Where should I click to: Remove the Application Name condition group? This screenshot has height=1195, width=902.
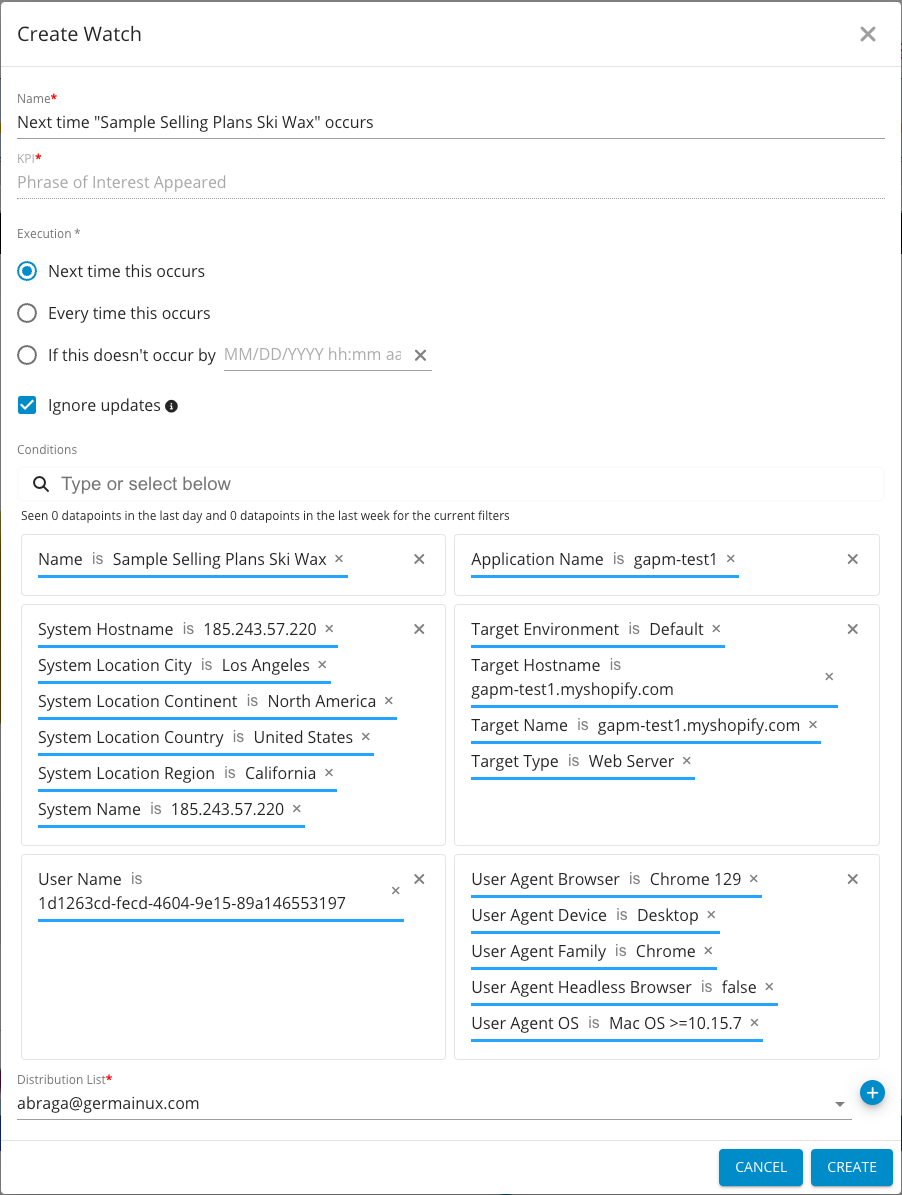click(853, 559)
